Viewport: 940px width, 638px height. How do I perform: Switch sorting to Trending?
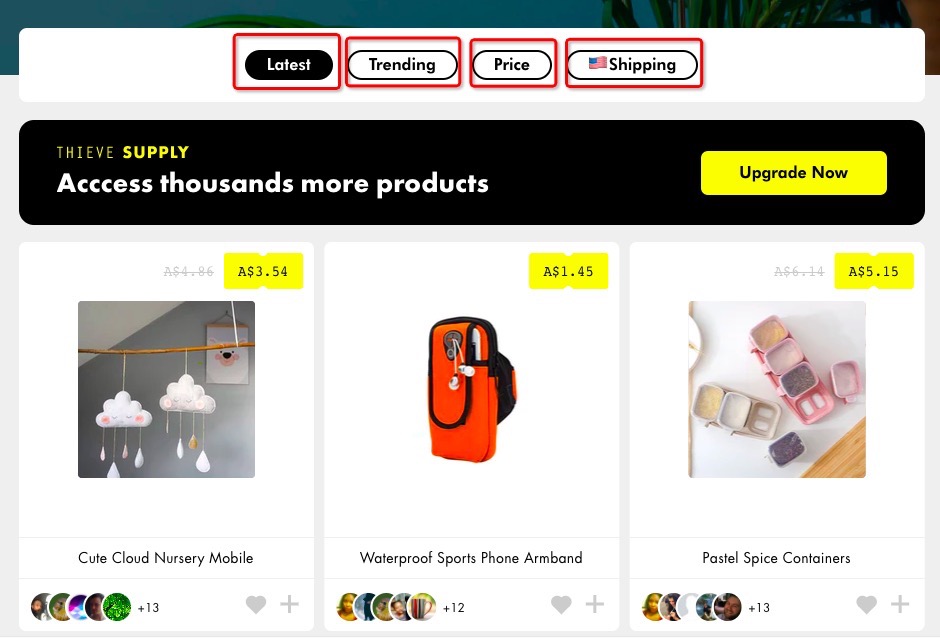pyautogui.click(x=402, y=65)
